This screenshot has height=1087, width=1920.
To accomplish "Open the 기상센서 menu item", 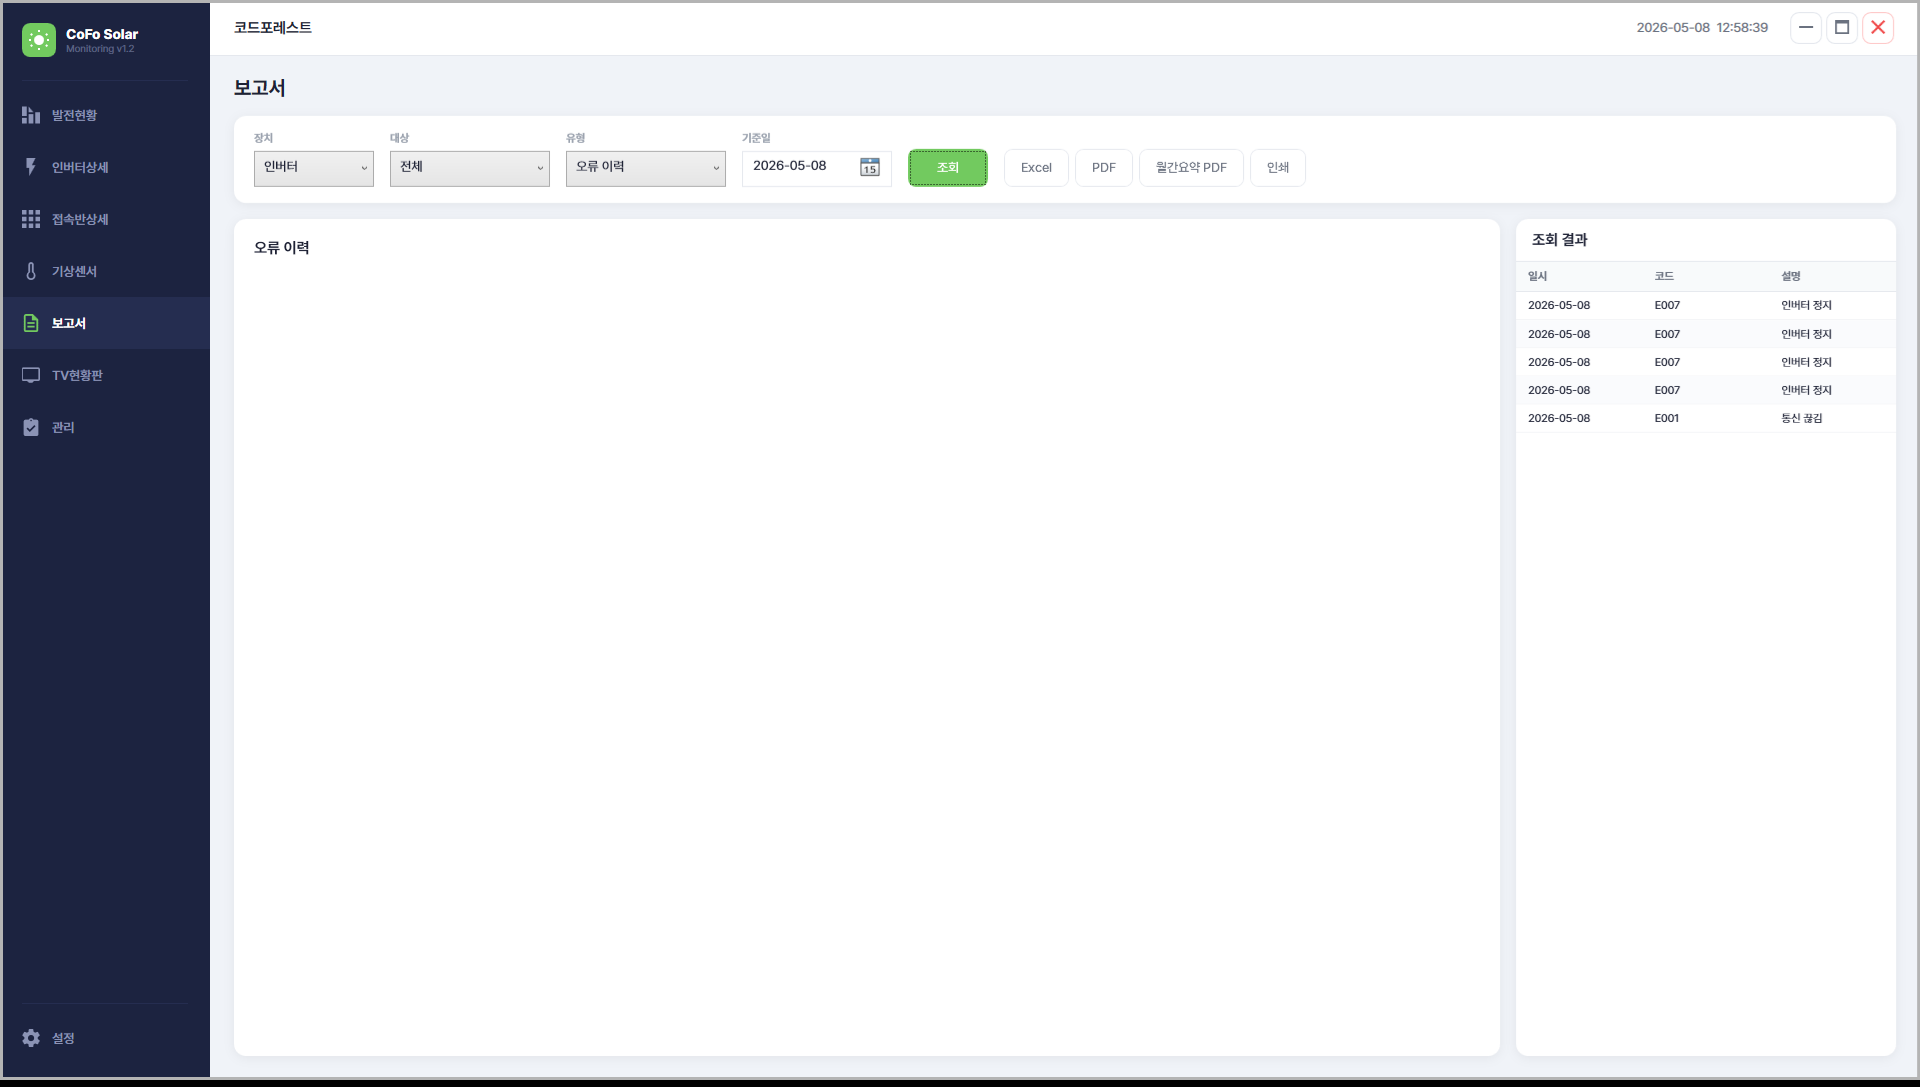I will (106, 271).
